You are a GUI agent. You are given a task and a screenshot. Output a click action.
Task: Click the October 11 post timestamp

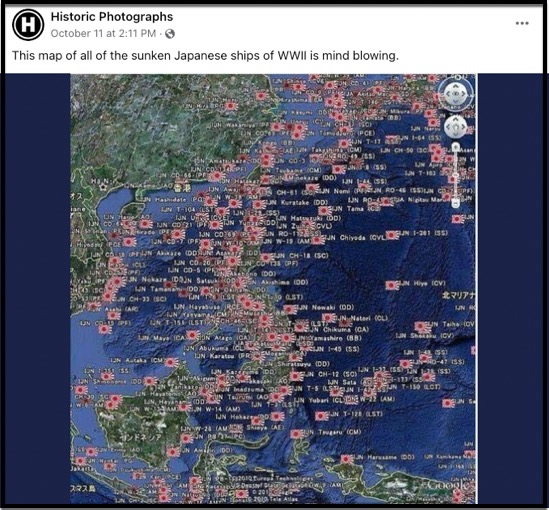pyautogui.click(x=103, y=33)
